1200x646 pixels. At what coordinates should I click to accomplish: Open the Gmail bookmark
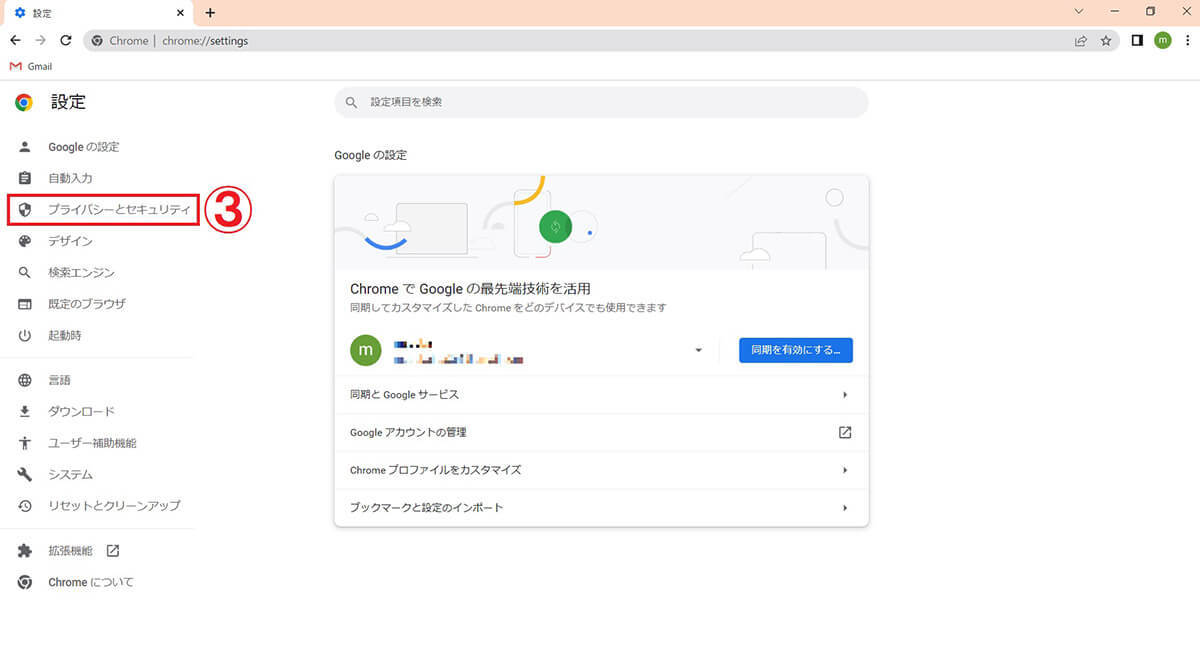pos(30,66)
